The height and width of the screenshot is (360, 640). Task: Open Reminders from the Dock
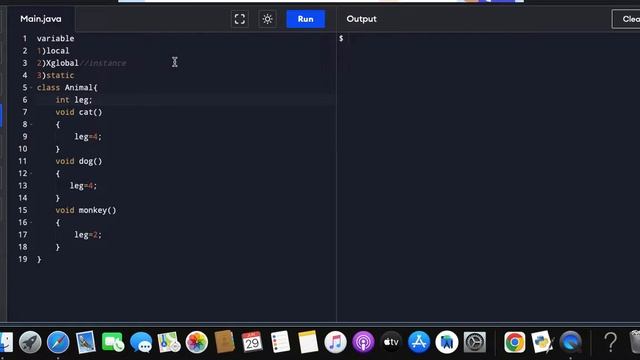tap(280, 342)
